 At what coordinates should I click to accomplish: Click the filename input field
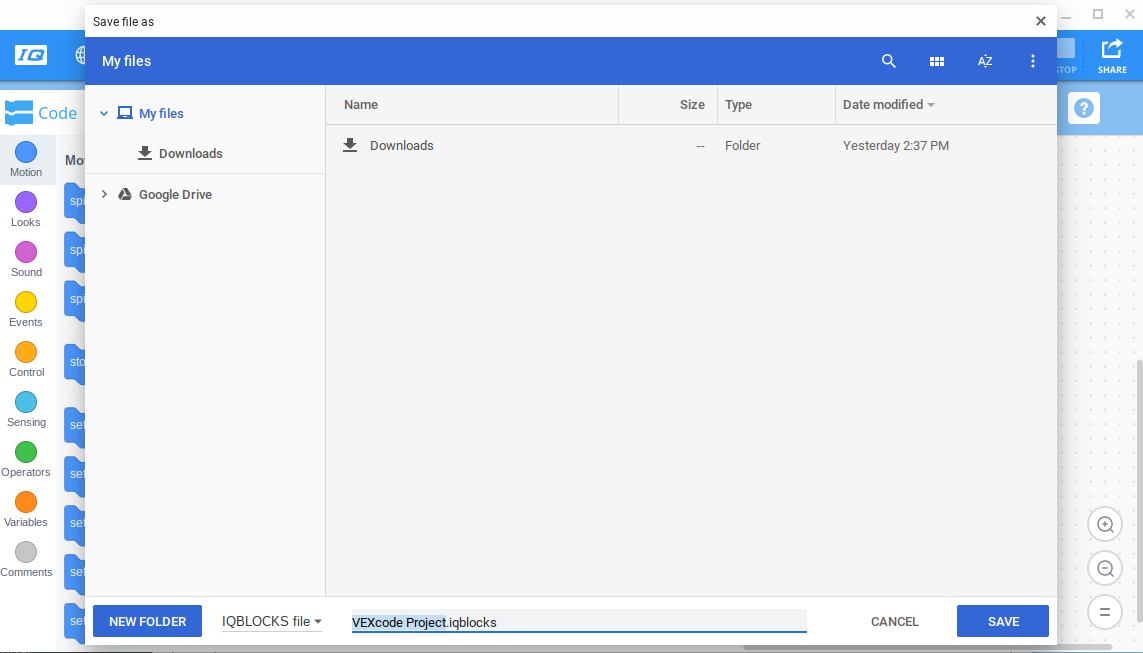pyautogui.click(x=578, y=621)
